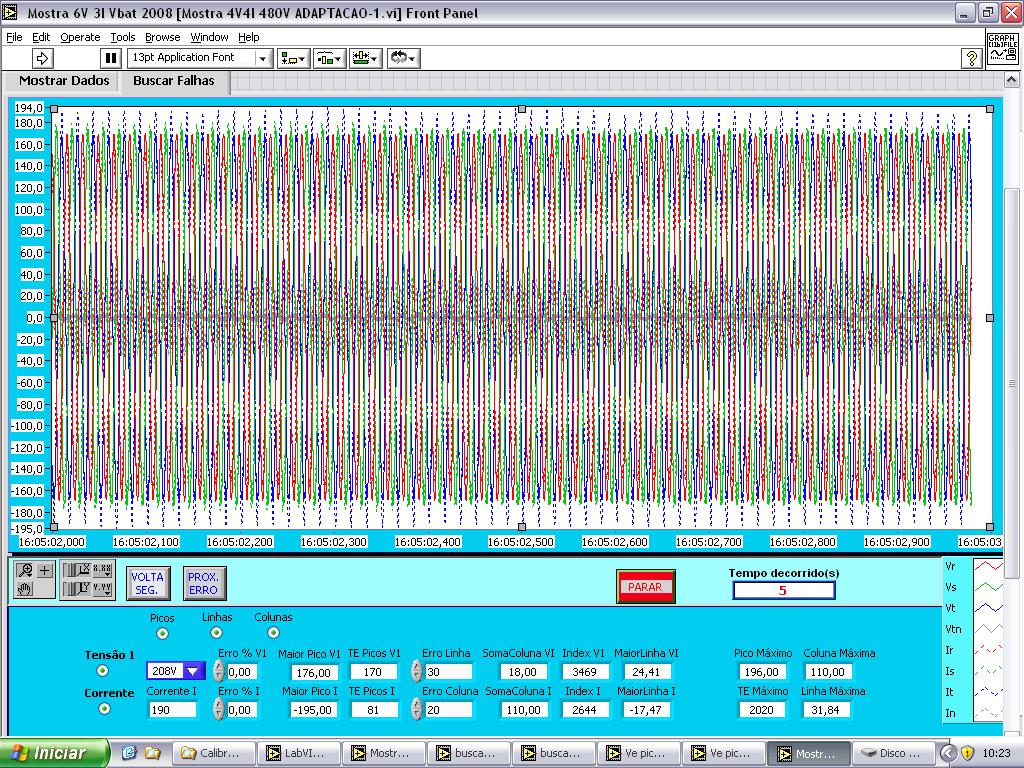The image size is (1024, 768).
Task: Click the Erro Coluna value field
Action: (448, 710)
